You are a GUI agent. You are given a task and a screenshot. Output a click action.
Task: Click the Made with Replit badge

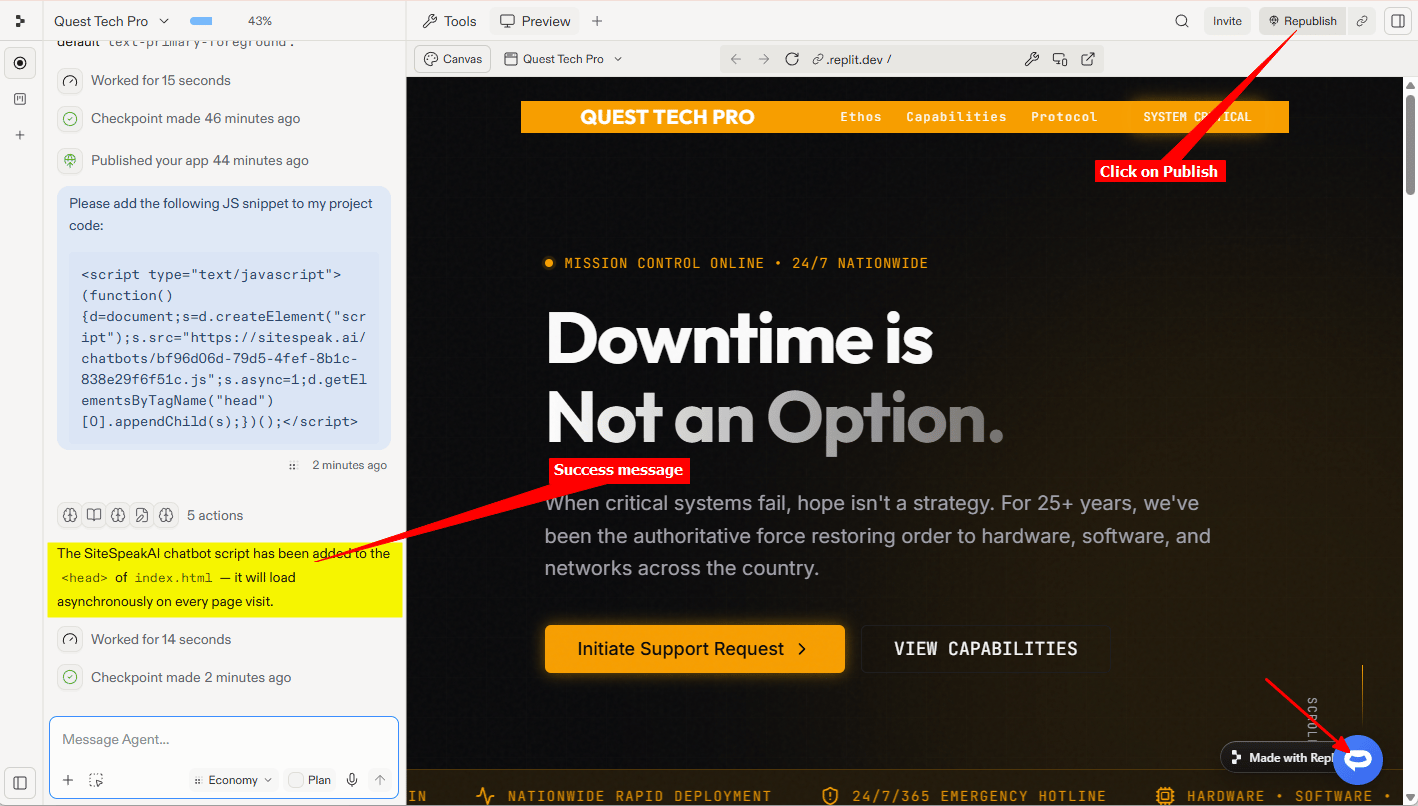pos(1280,757)
